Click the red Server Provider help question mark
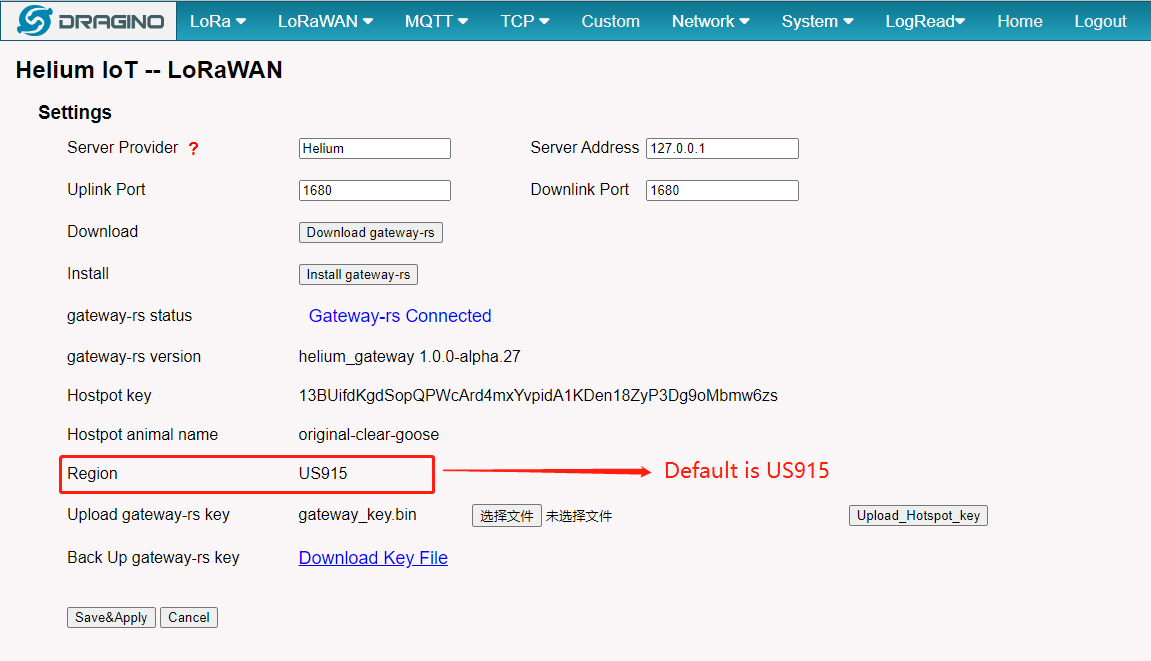1151x661 pixels. 193,148
